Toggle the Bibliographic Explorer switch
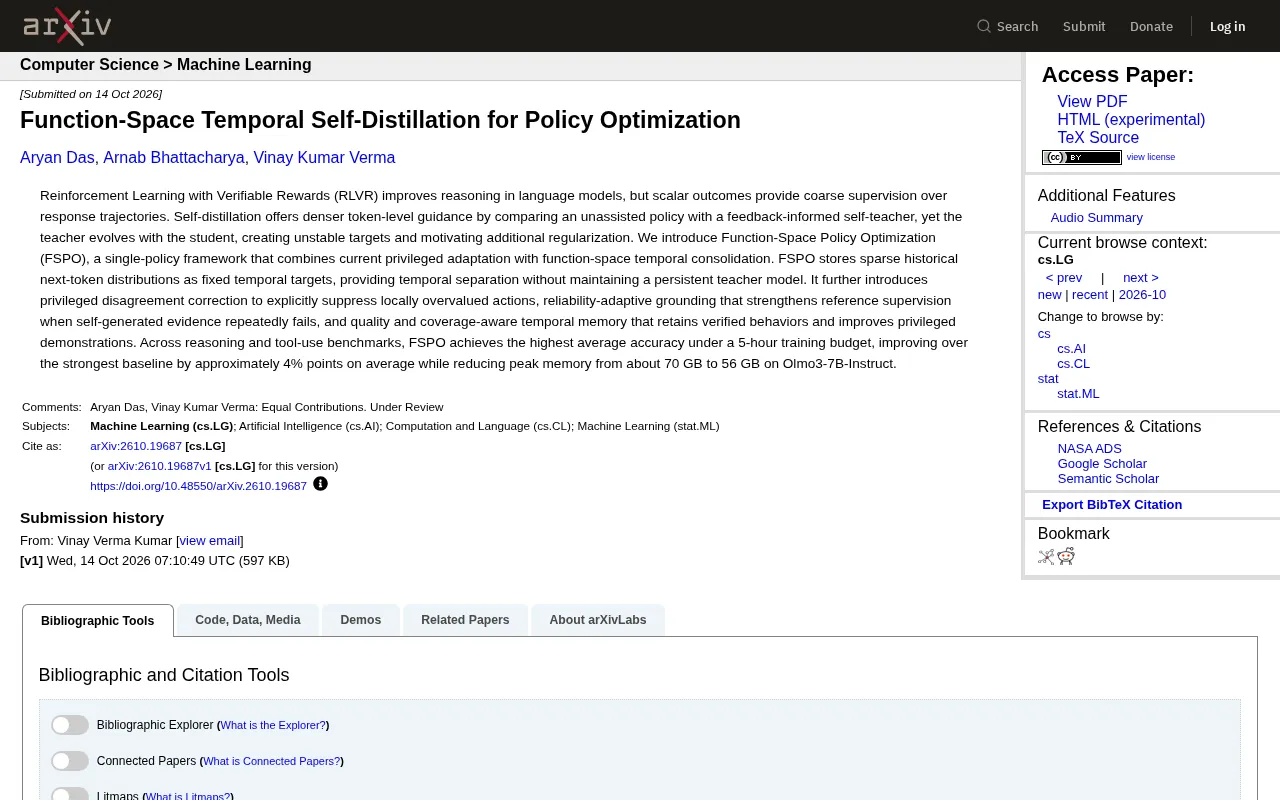The image size is (1280, 800). (x=70, y=725)
